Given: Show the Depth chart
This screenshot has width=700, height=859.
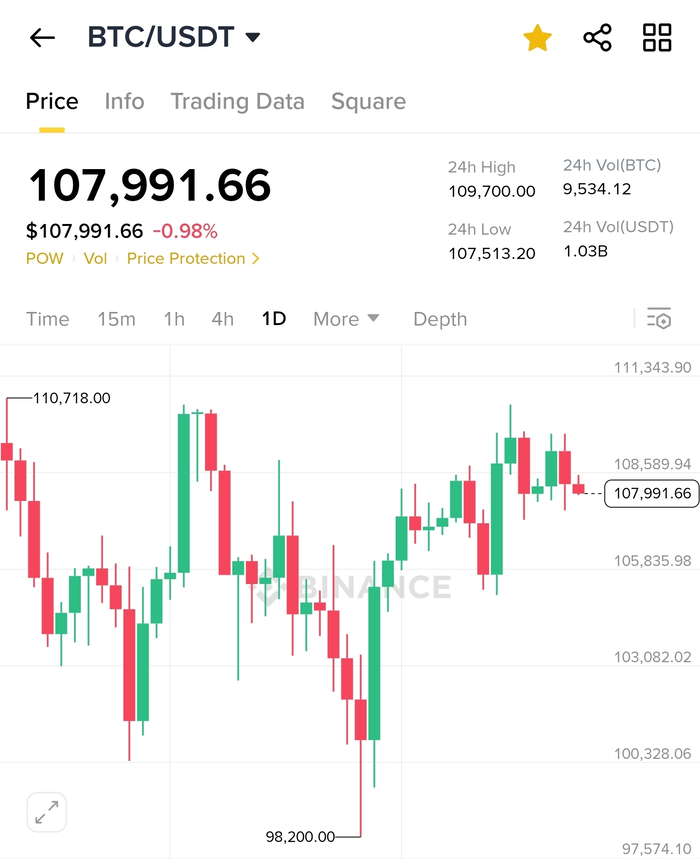Looking at the screenshot, I should click(440, 319).
